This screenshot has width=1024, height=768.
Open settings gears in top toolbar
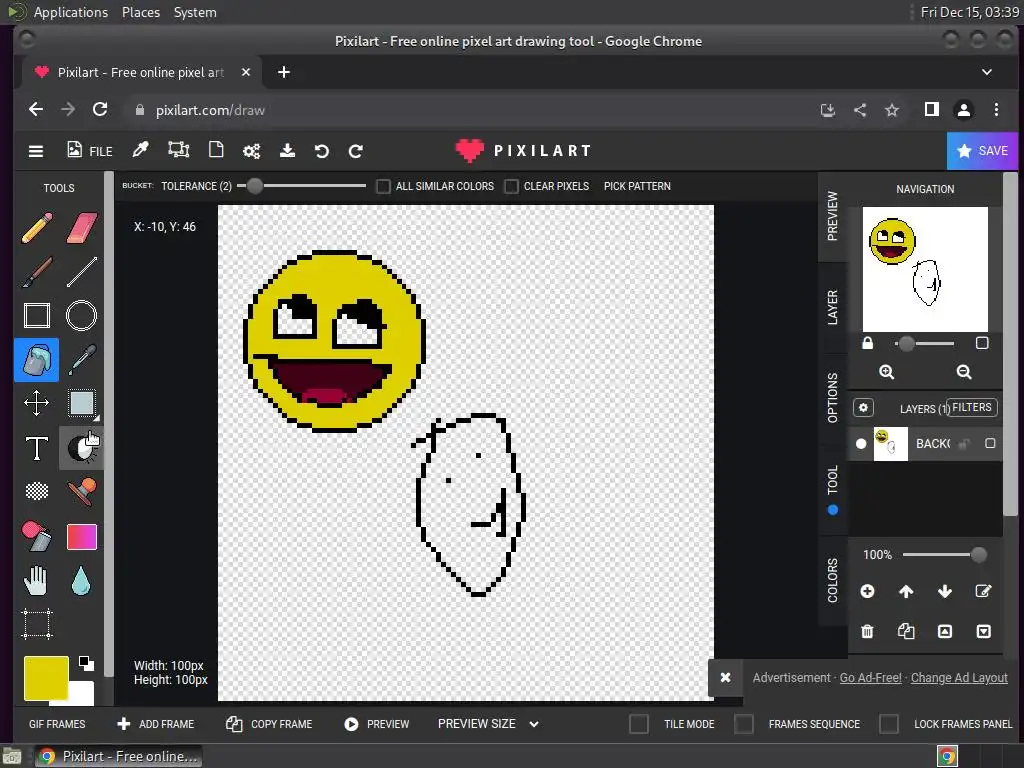pos(251,151)
